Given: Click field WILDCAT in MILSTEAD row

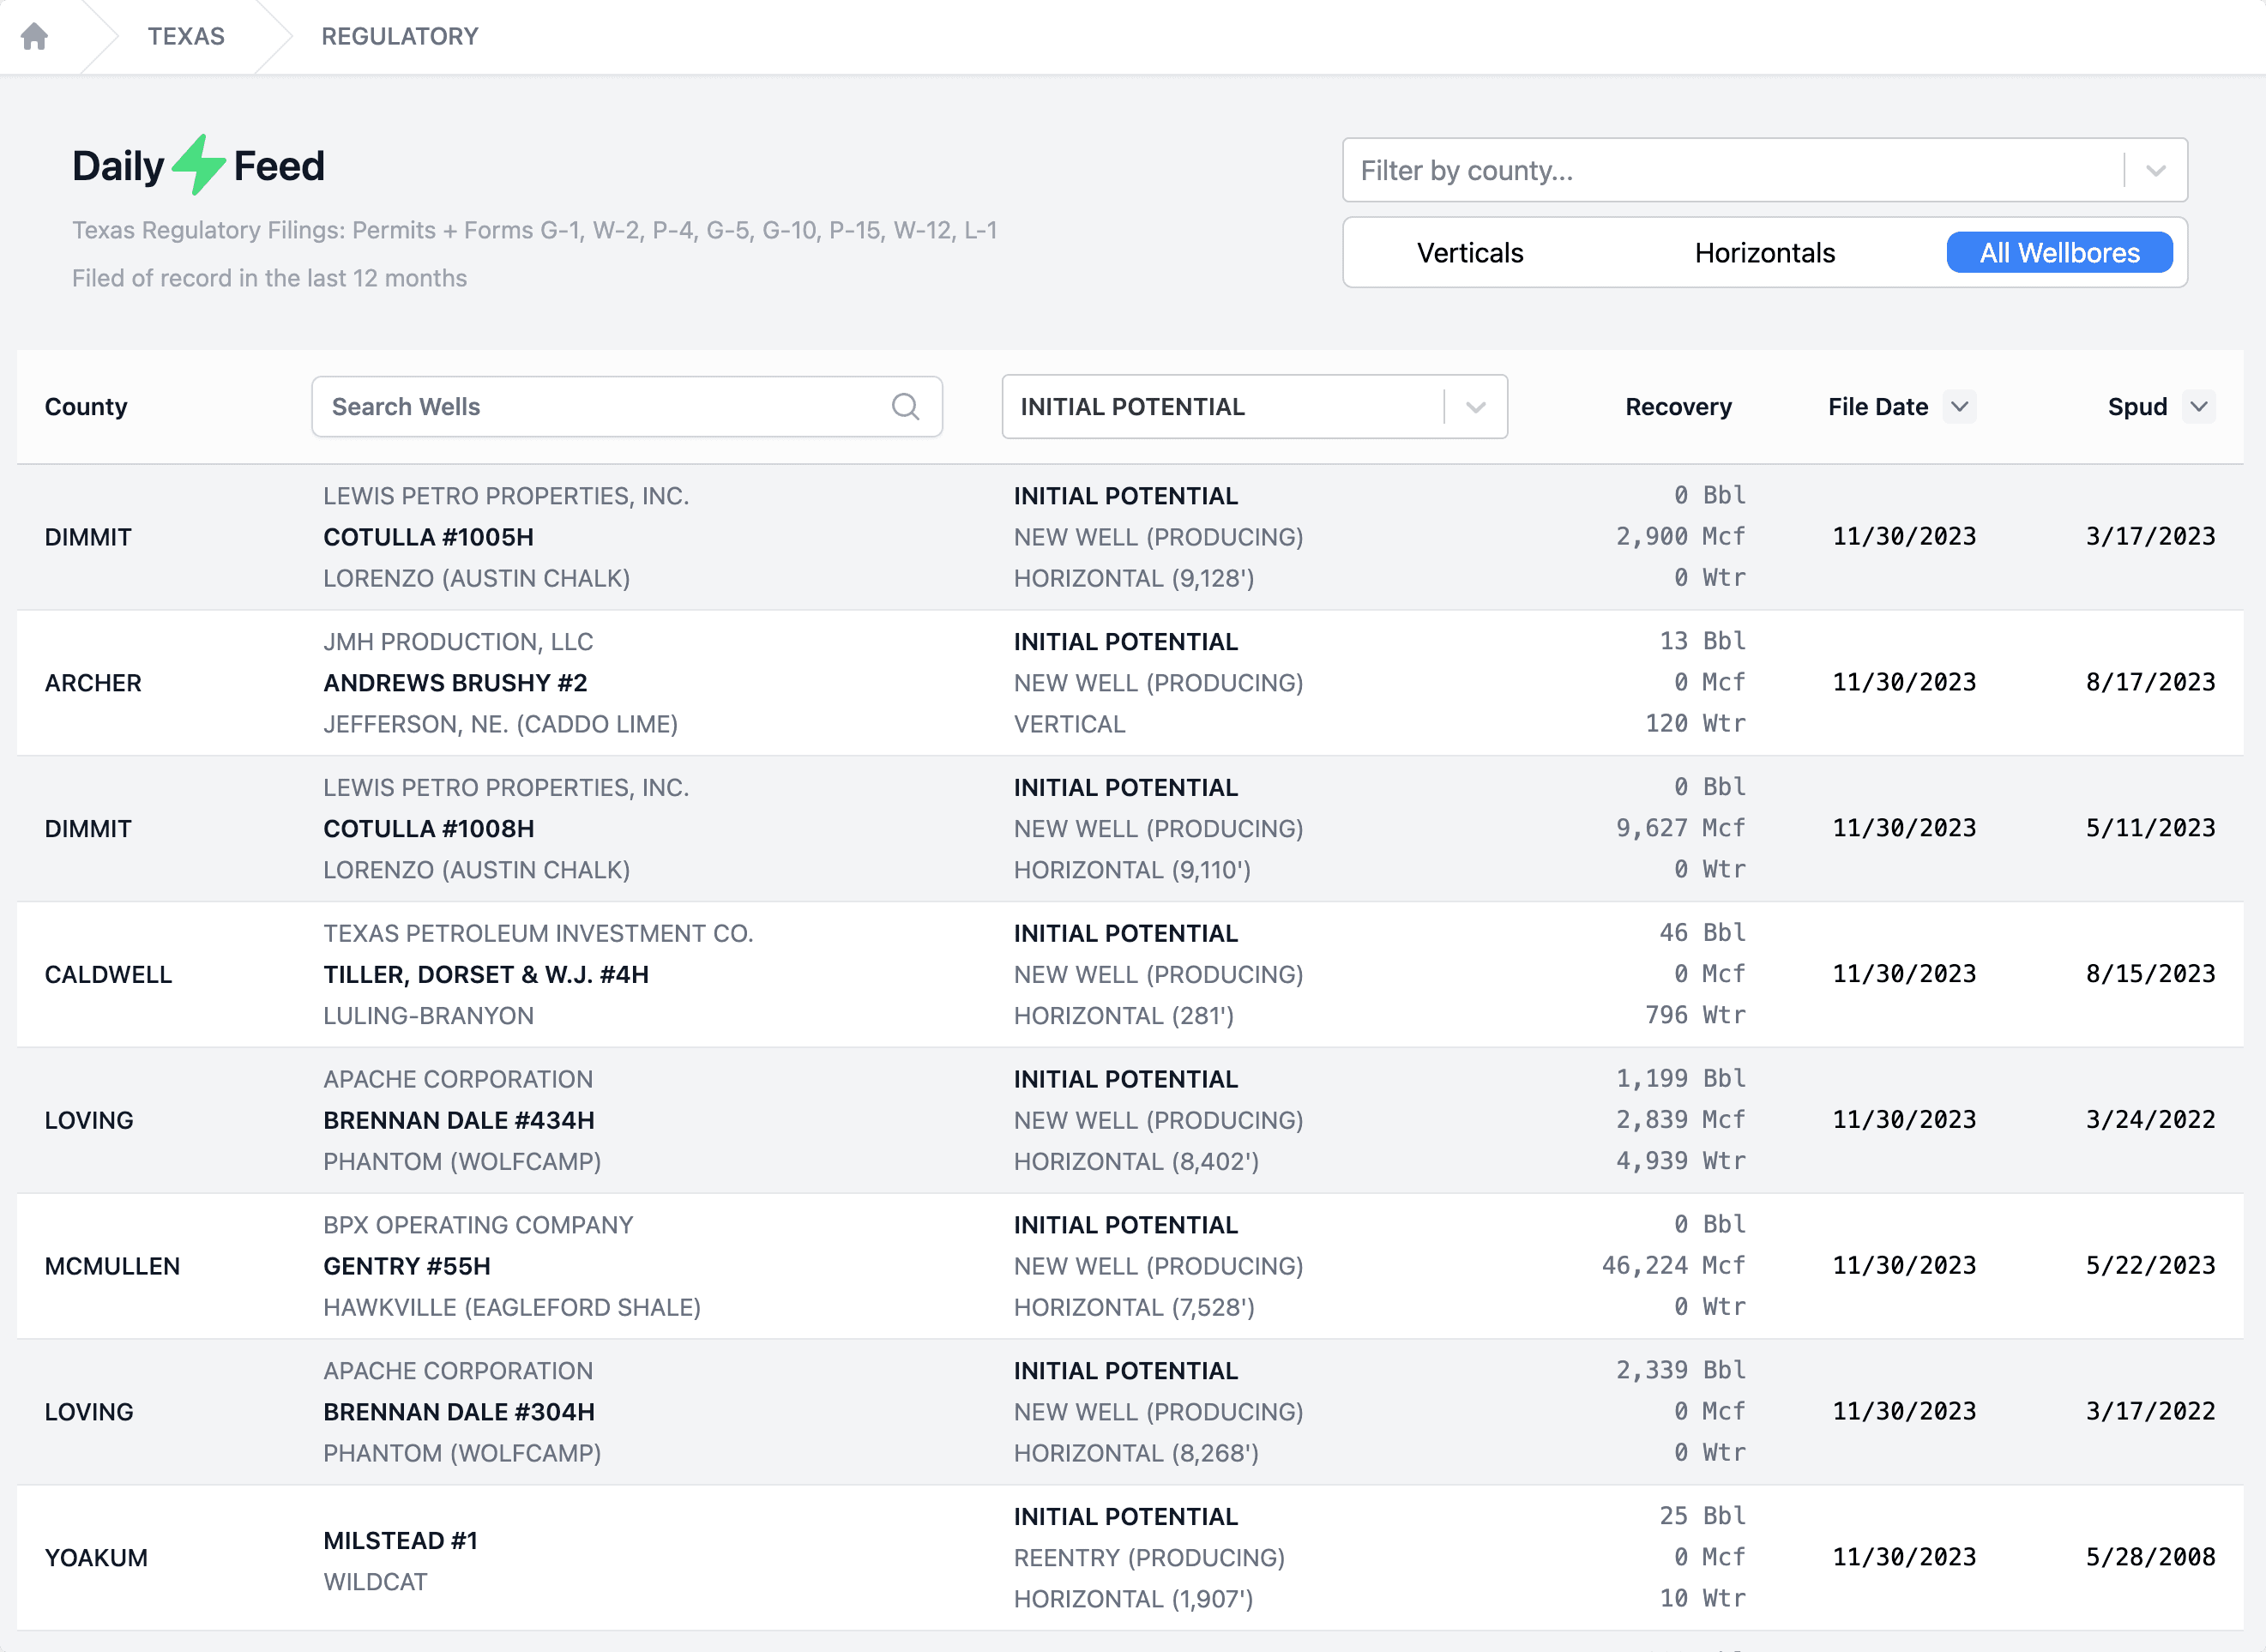Looking at the screenshot, I should pos(375,1583).
